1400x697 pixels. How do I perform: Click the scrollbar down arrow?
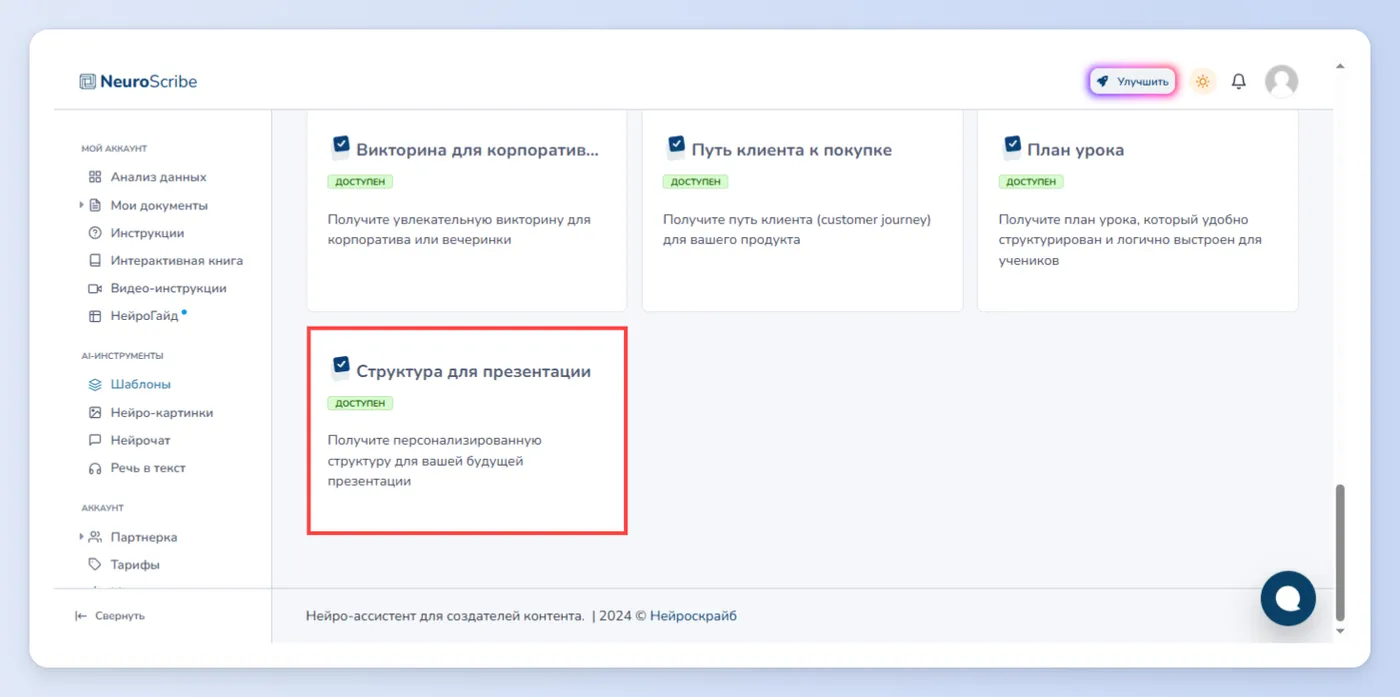point(1340,631)
